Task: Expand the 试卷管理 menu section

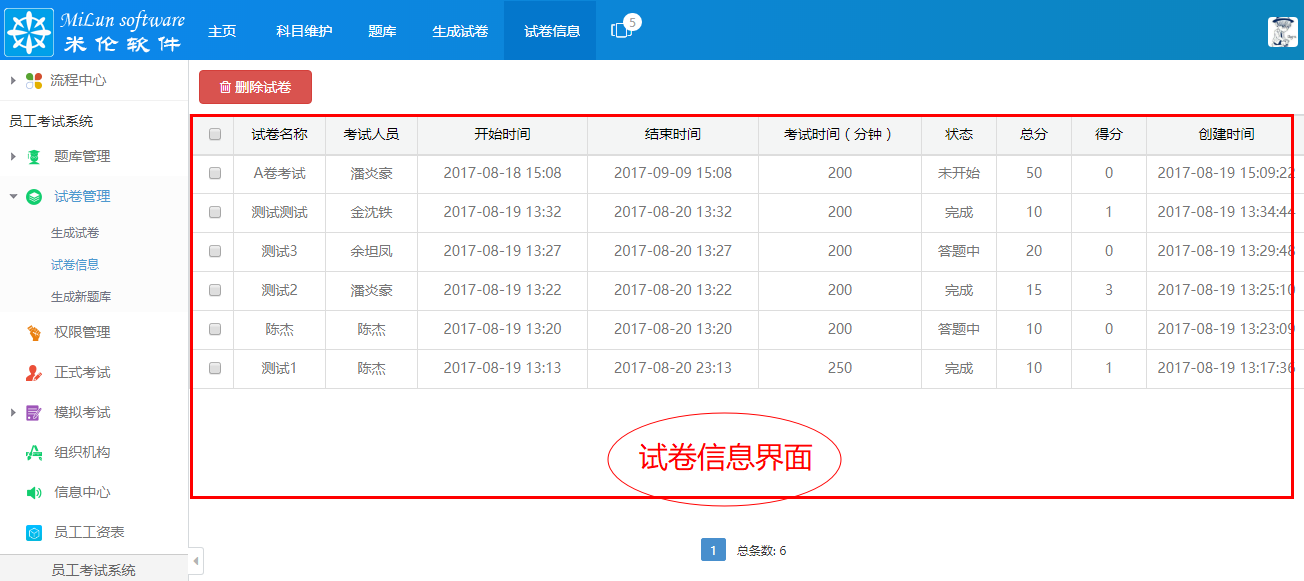Action: pyautogui.click(x=62, y=196)
